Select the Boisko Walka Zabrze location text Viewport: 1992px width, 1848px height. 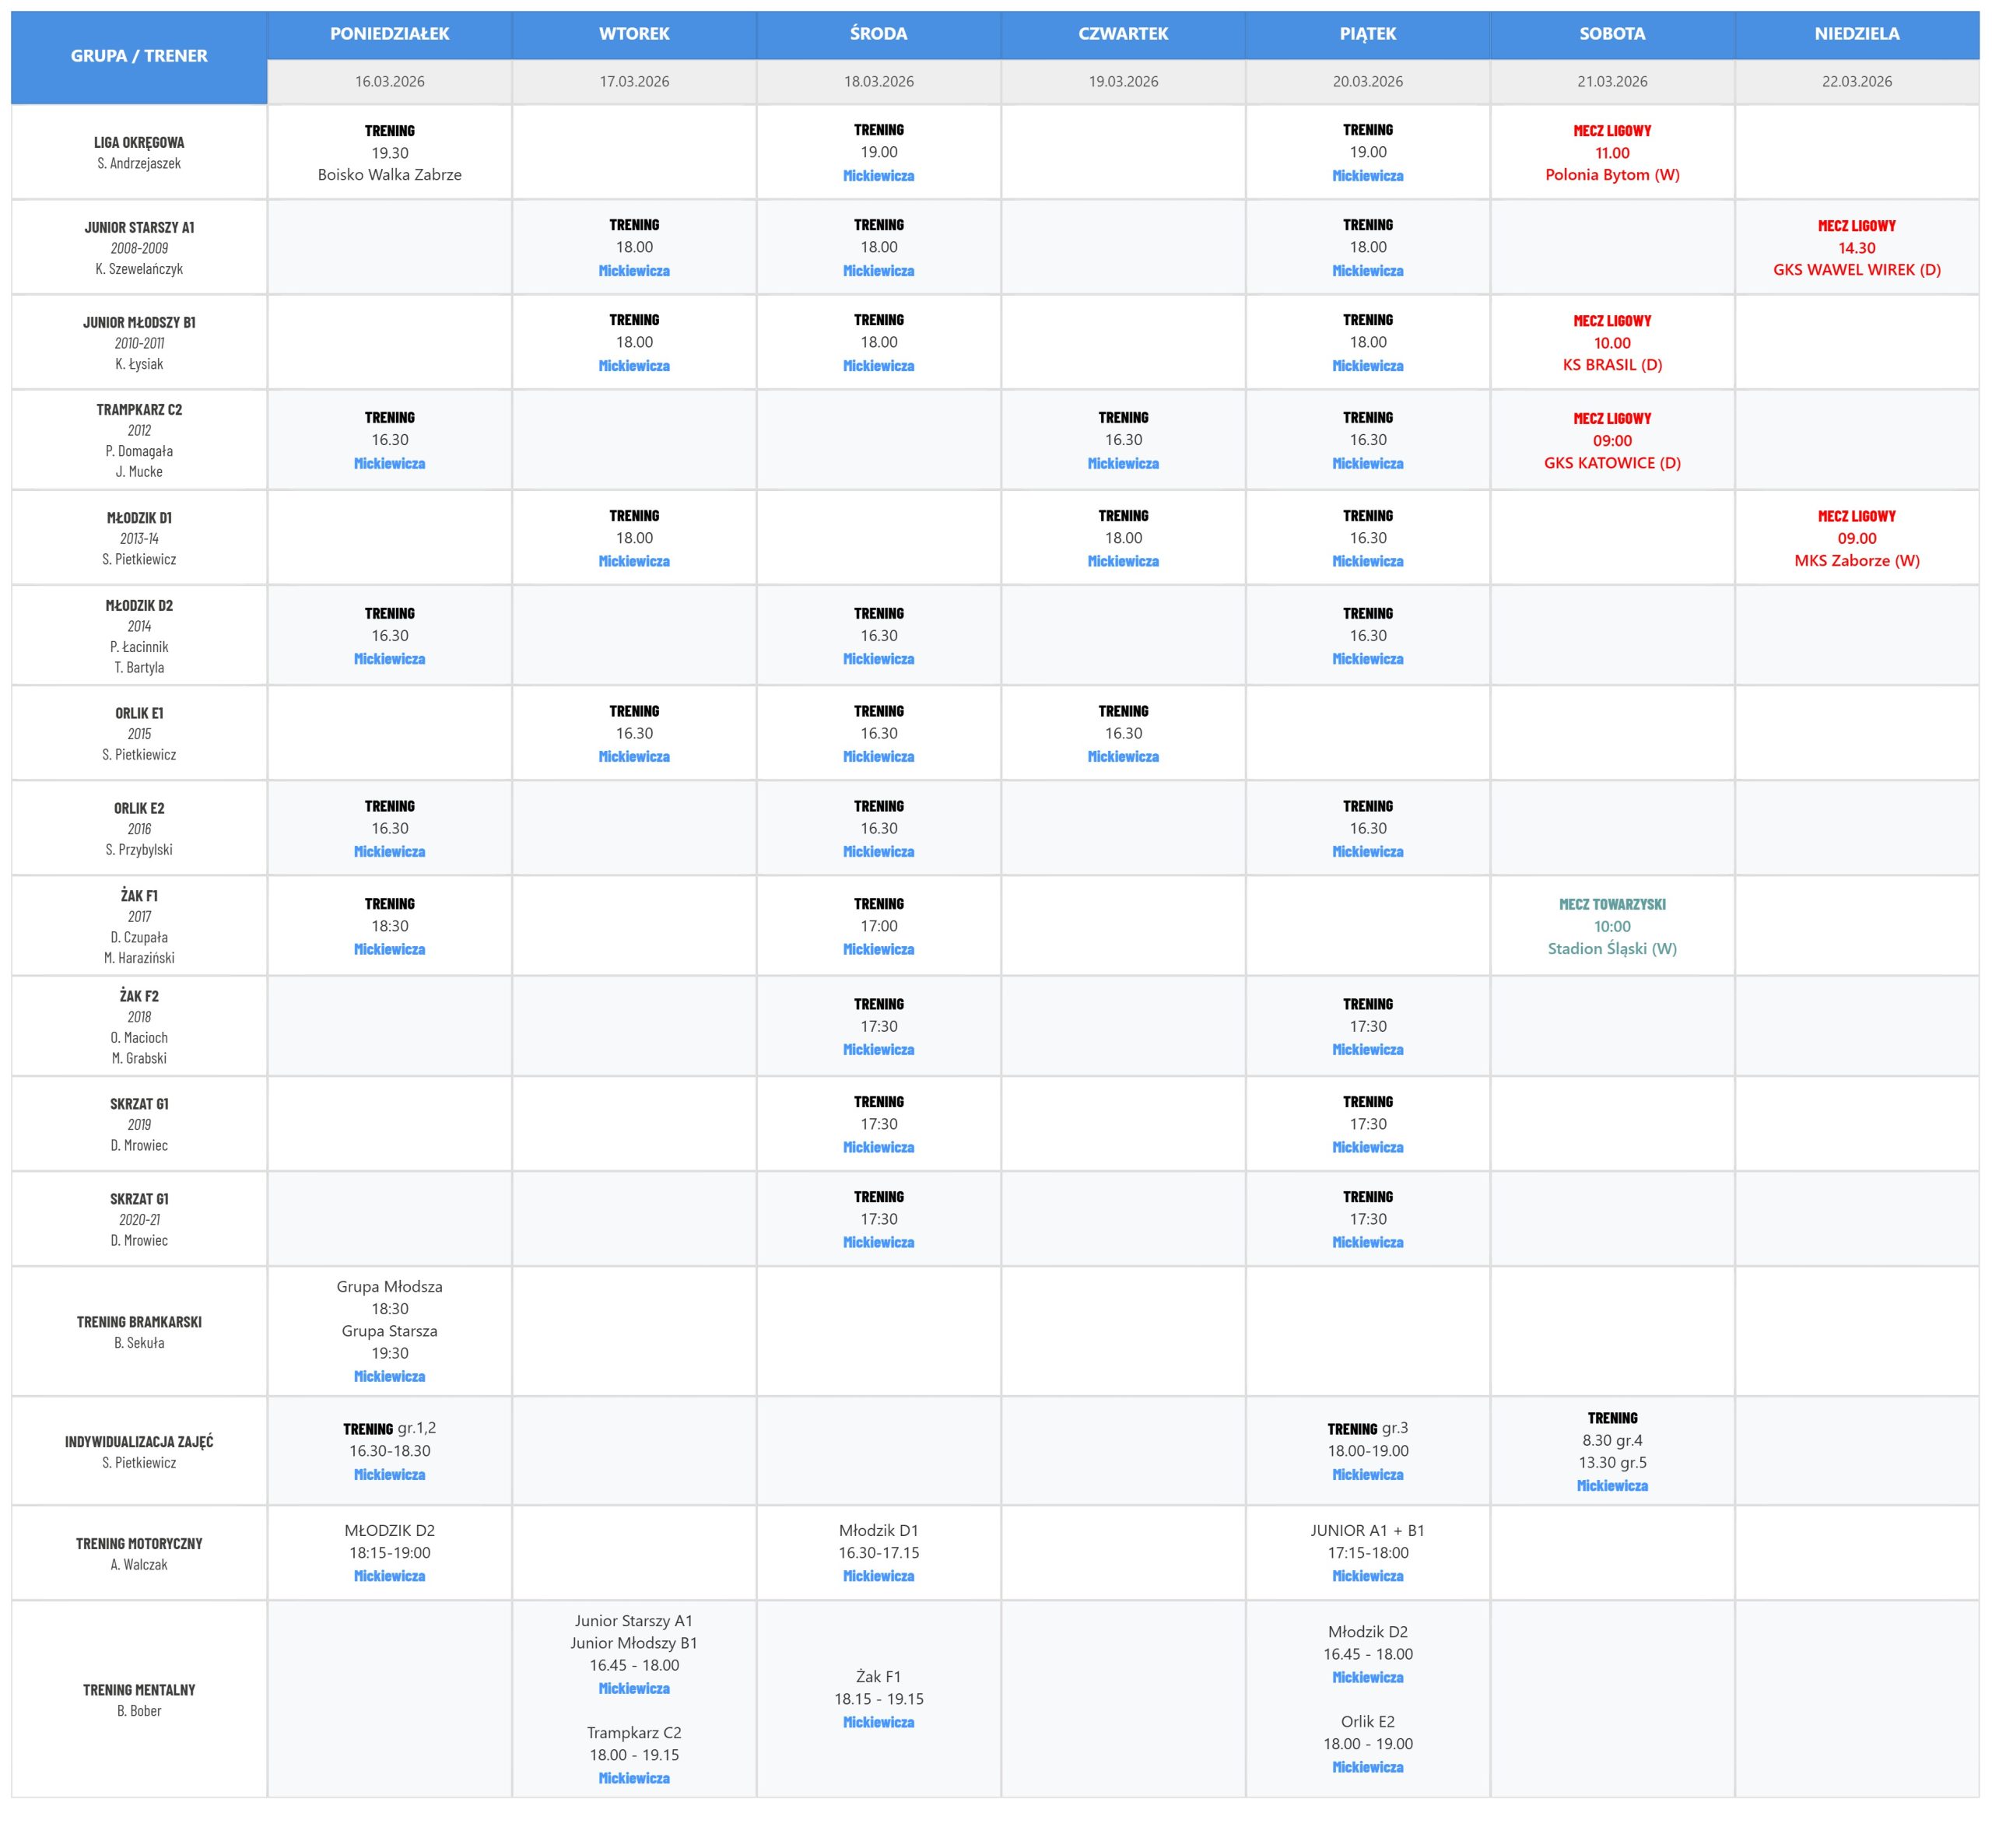click(x=389, y=175)
